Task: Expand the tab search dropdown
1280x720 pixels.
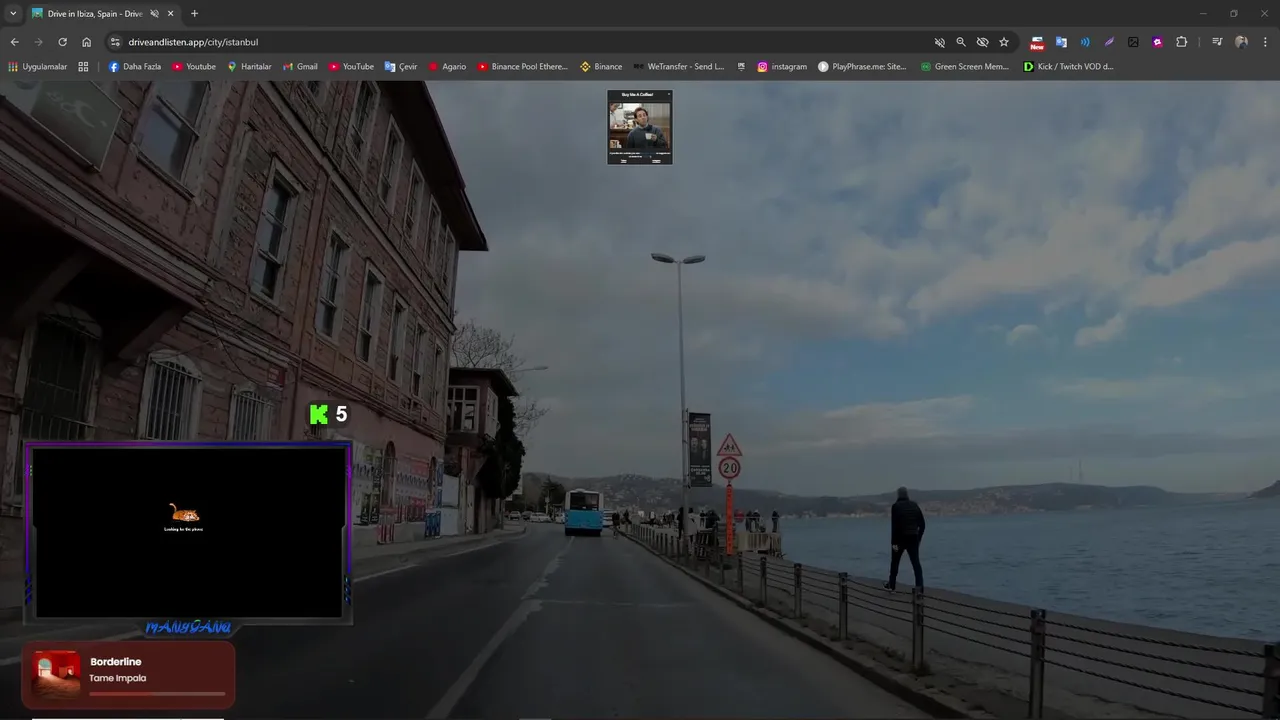Action: point(13,13)
